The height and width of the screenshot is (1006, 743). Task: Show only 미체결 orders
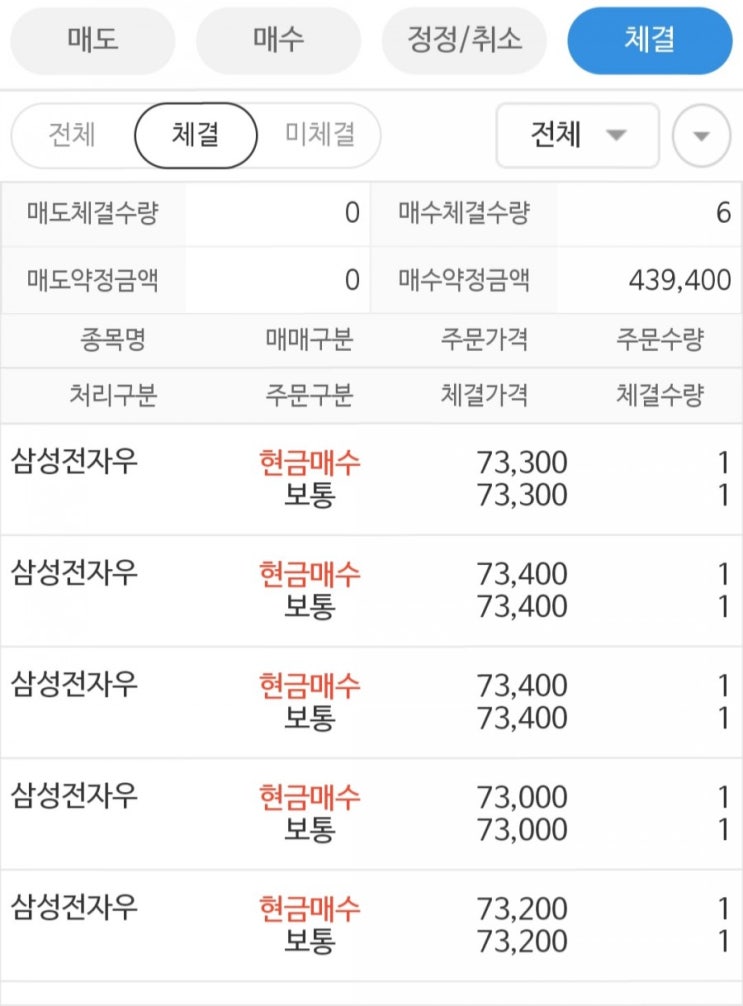coord(319,135)
